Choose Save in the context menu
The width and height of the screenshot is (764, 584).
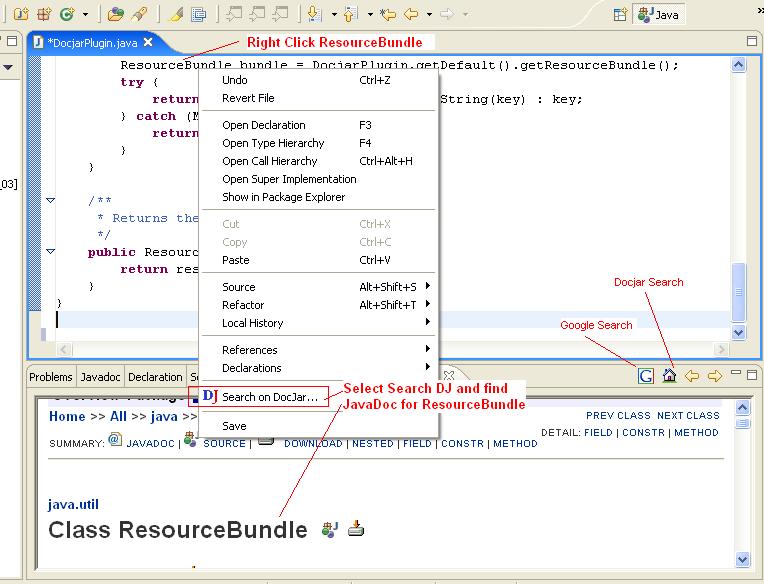click(x=319, y=426)
